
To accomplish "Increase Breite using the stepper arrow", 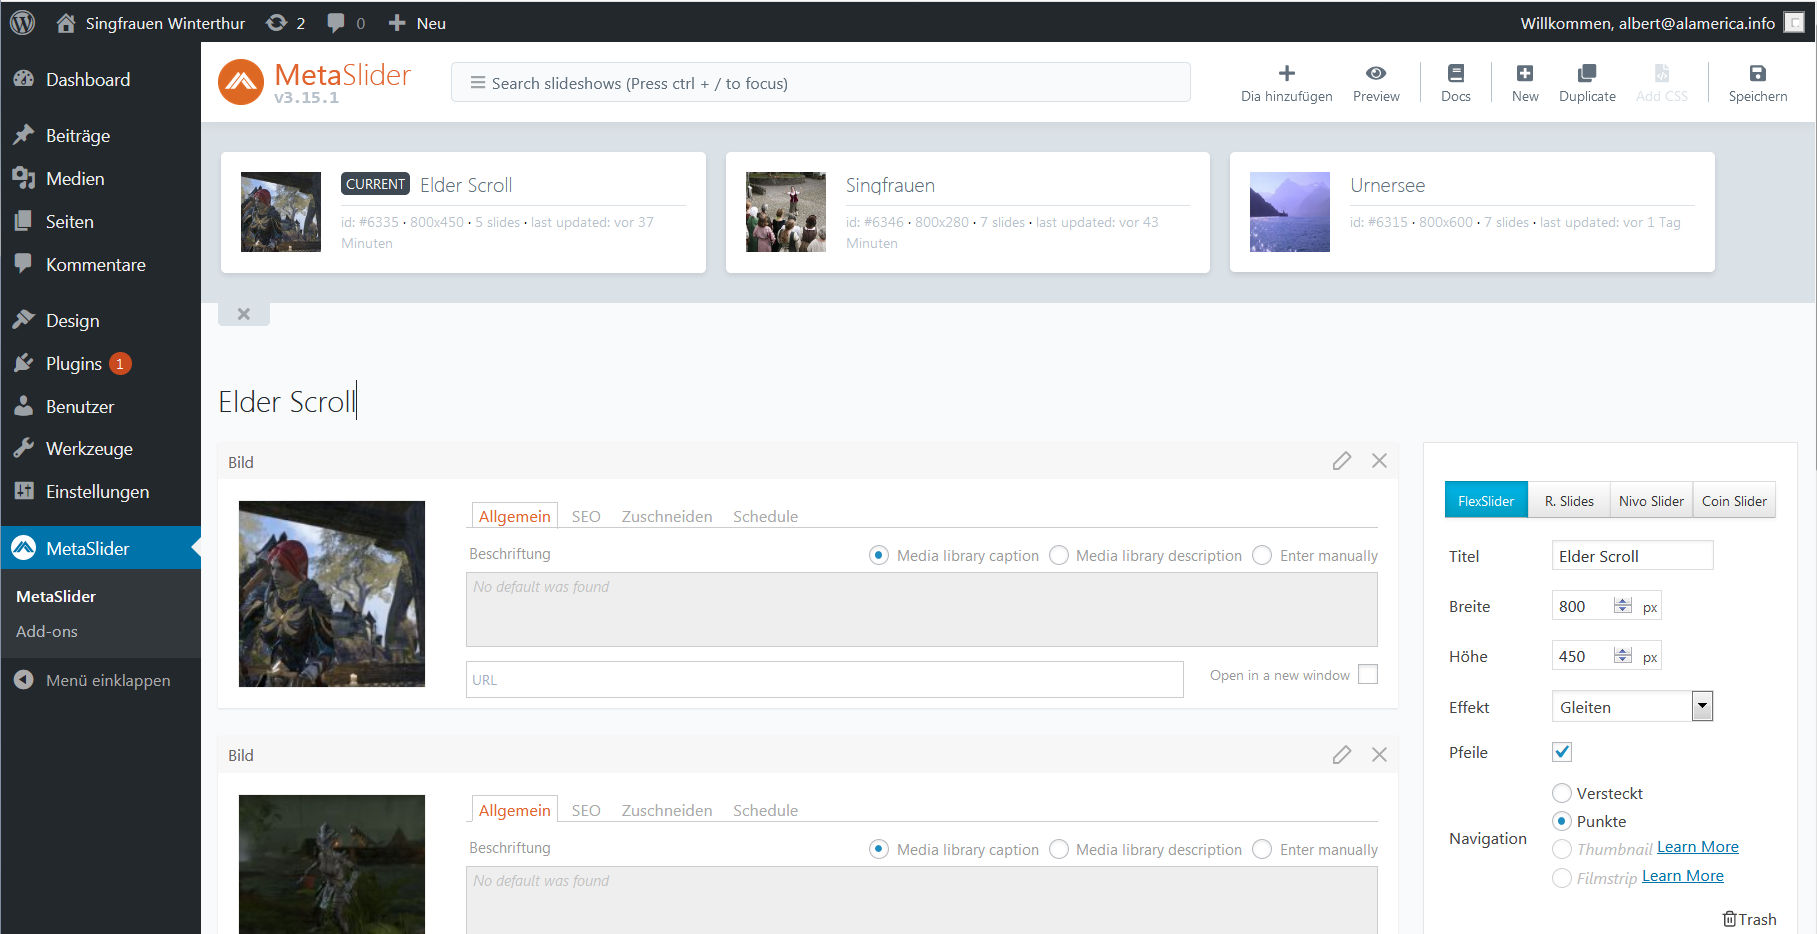I will click(x=1623, y=601).
